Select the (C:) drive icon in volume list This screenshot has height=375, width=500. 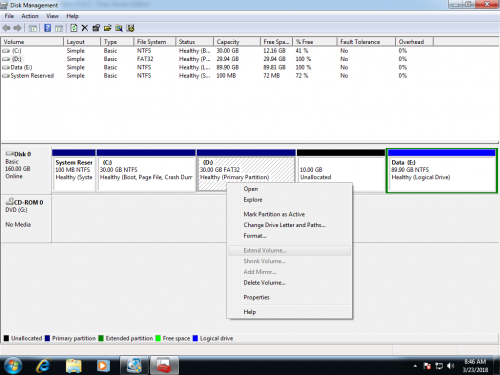6,51
